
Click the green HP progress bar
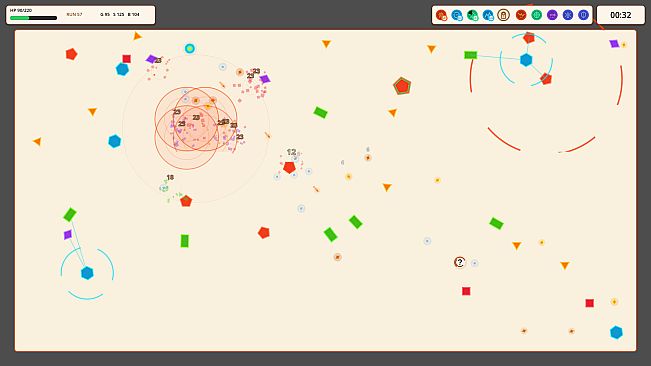pyautogui.click(x=33, y=18)
